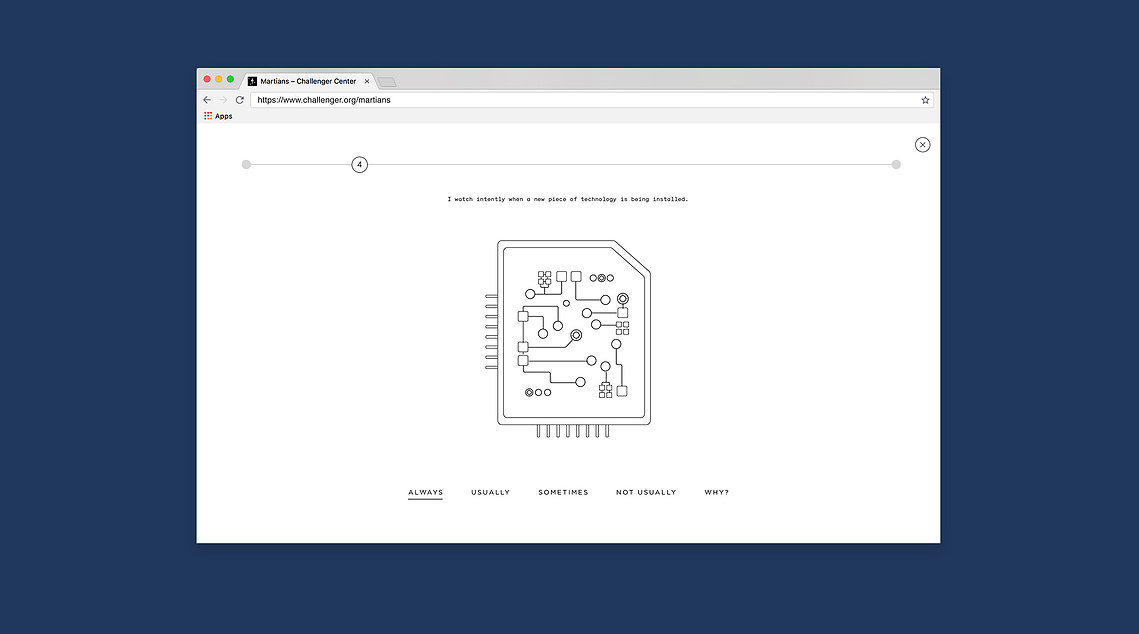Image resolution: width=1139 pixels, height=634 pixels.
Task: Click progress step marker 4
Action: point(360,165)
